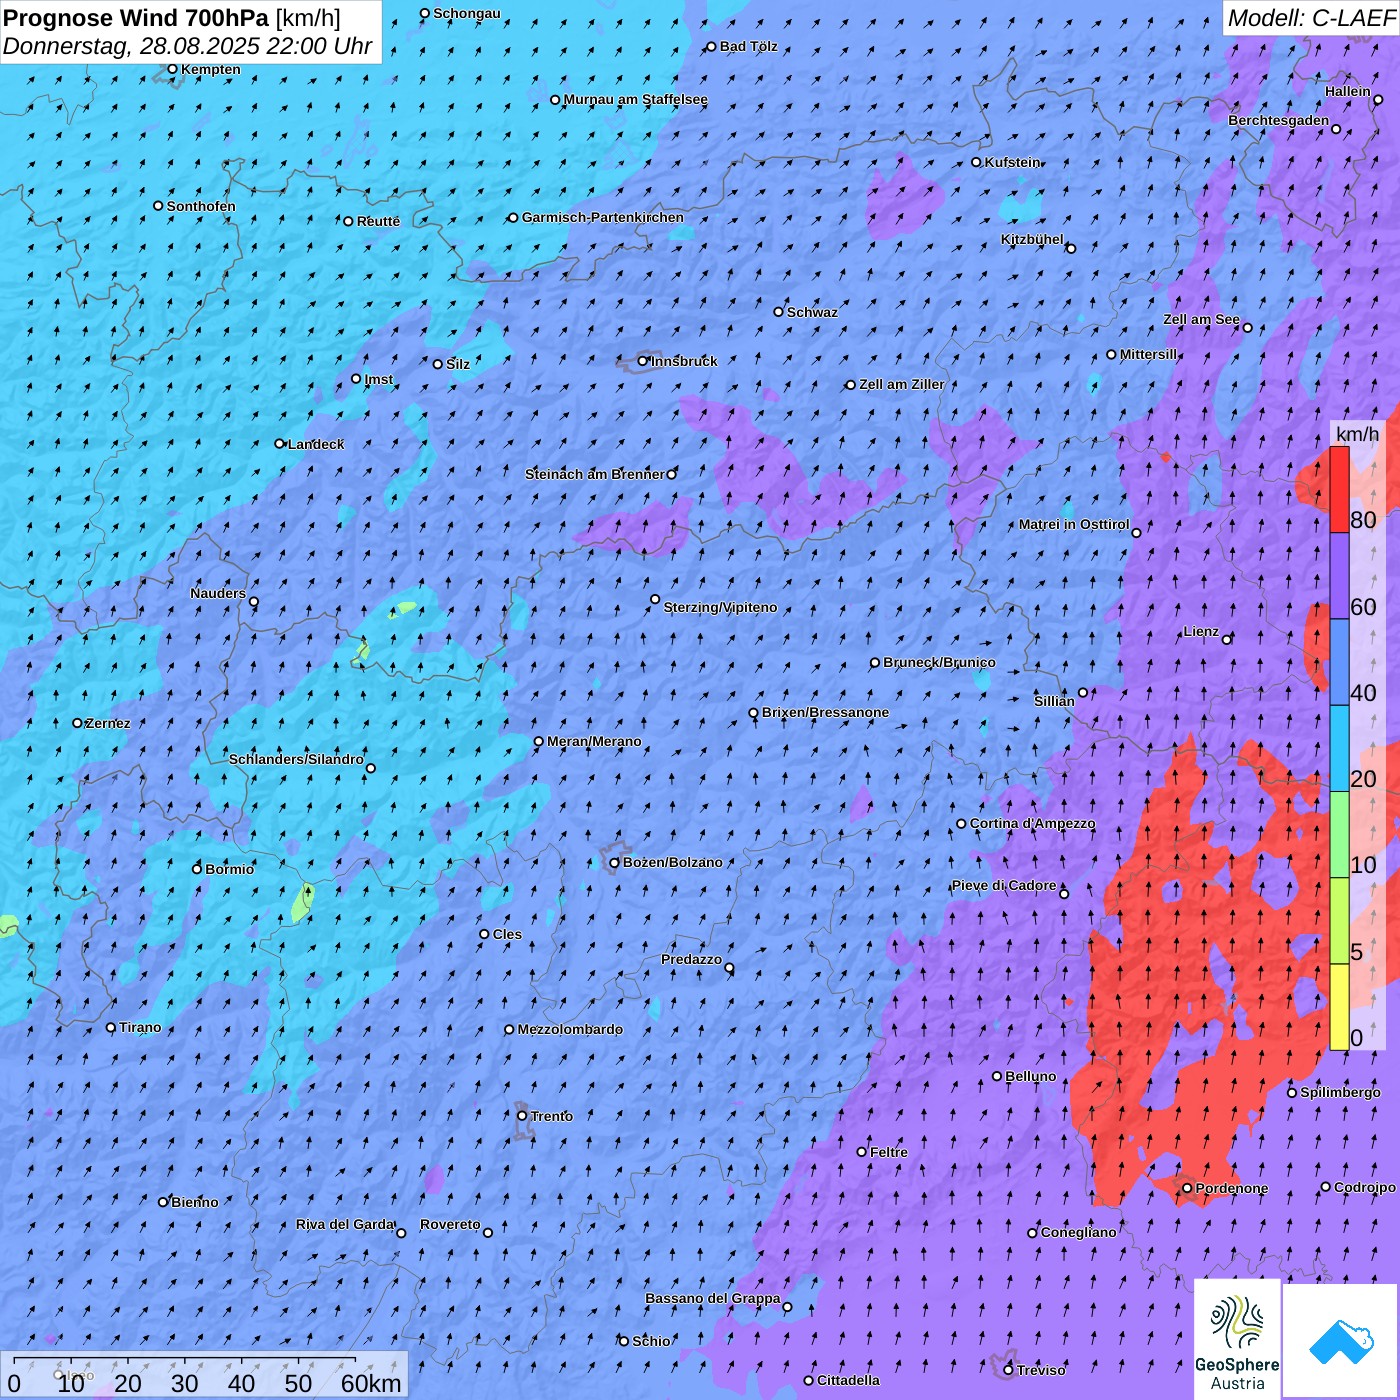The width and height of the screenshot is (1400, 1400).
Task: Click the 60km distance scale bar
Action: coord(185,1360)
